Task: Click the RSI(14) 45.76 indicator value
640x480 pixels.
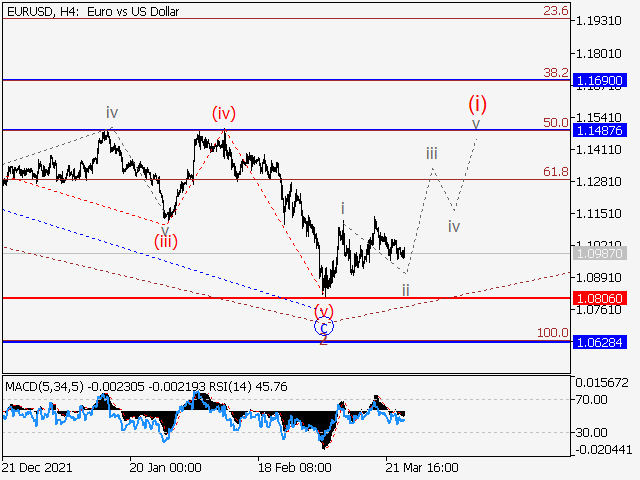Action: pyautogui.click(x=248, y=387)
